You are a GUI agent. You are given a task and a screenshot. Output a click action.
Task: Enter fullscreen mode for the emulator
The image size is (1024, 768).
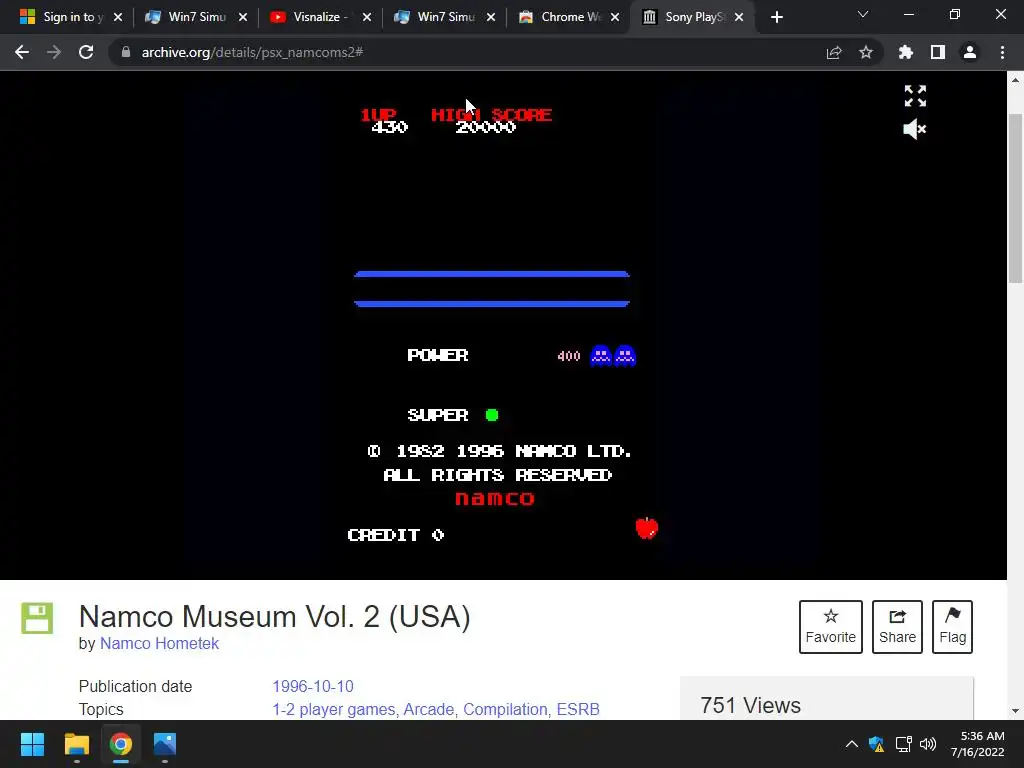tap(915, 96)
